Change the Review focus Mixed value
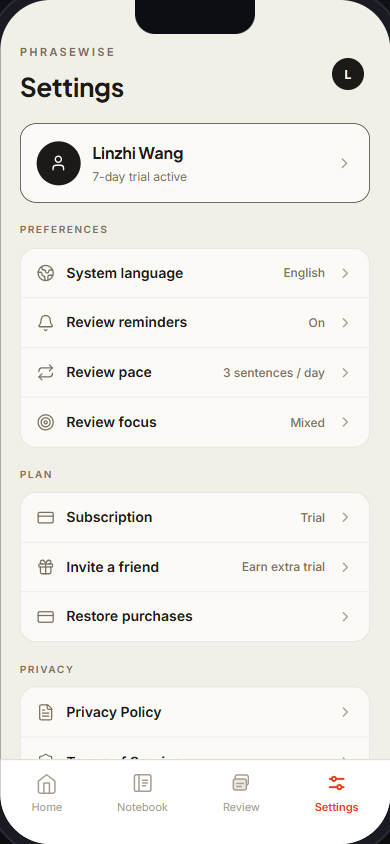This screenshot has height=844, width=390. (x=308, y=423)
